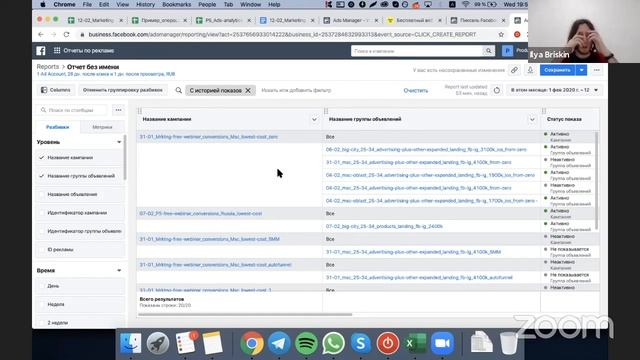This screenshot has width=640, height=360.
Task: Open Chrome History menu
Action: tap(145, 4)
